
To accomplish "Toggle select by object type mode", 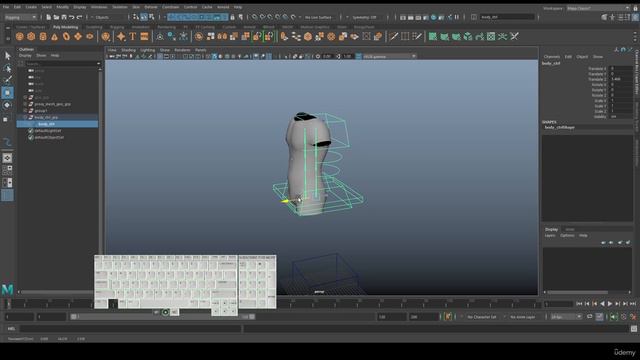I will click(x=144, y=17).
